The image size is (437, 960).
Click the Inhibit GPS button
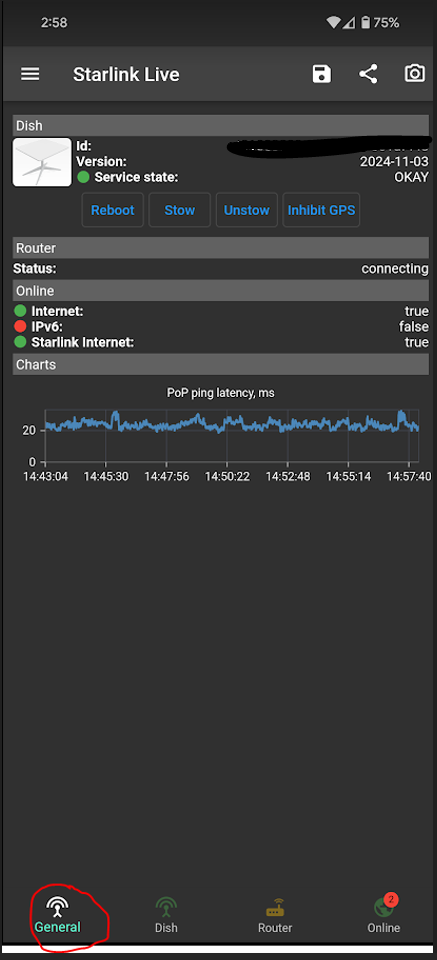321,210
